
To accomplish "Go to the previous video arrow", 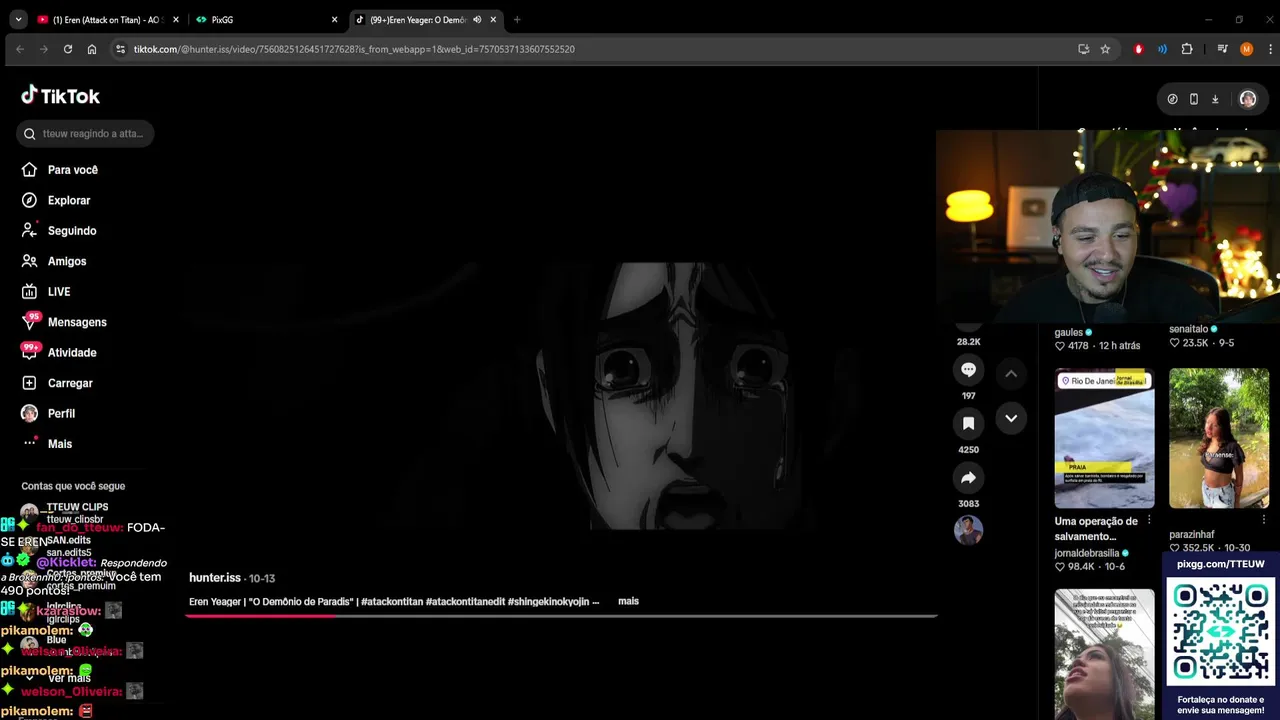I will (x=1011, y=374).
